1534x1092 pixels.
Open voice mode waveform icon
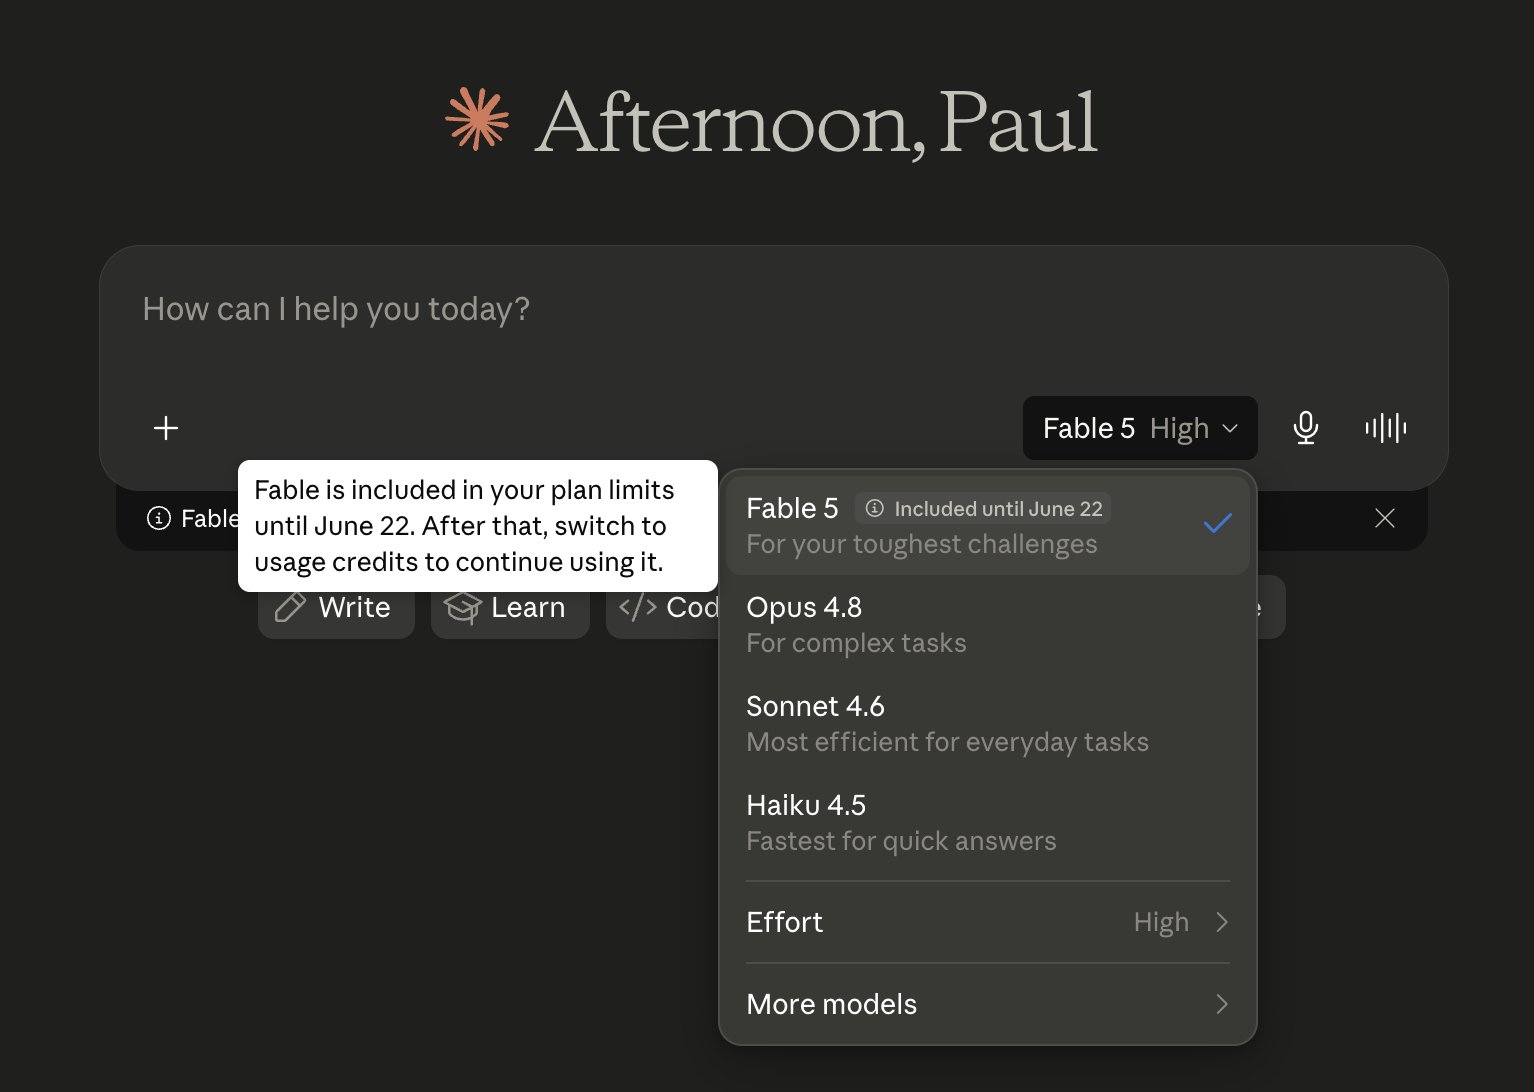pos(1385,428)
